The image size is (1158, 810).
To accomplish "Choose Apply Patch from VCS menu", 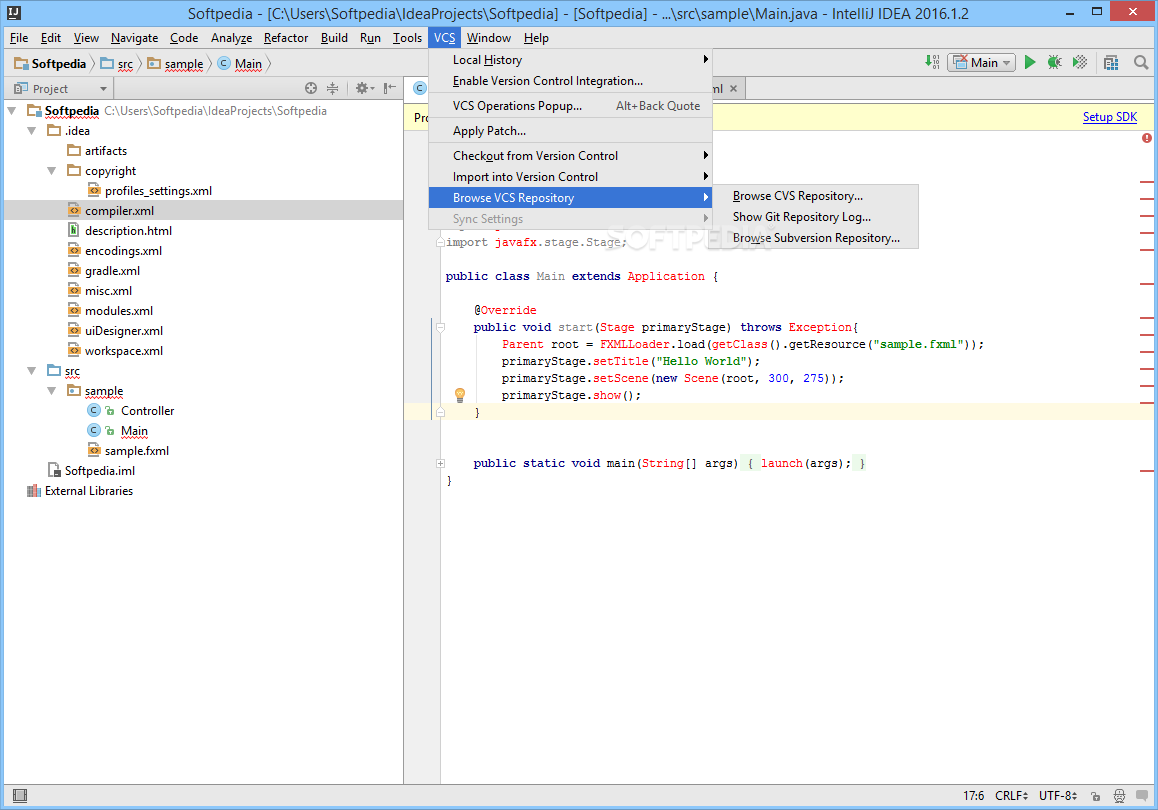I will coord(570,131).
